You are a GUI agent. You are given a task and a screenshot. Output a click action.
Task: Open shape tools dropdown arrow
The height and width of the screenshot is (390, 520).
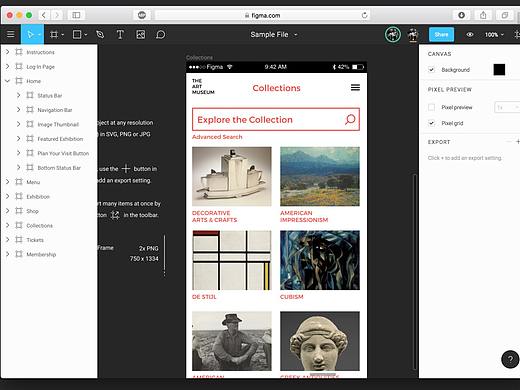click(86, 35)
